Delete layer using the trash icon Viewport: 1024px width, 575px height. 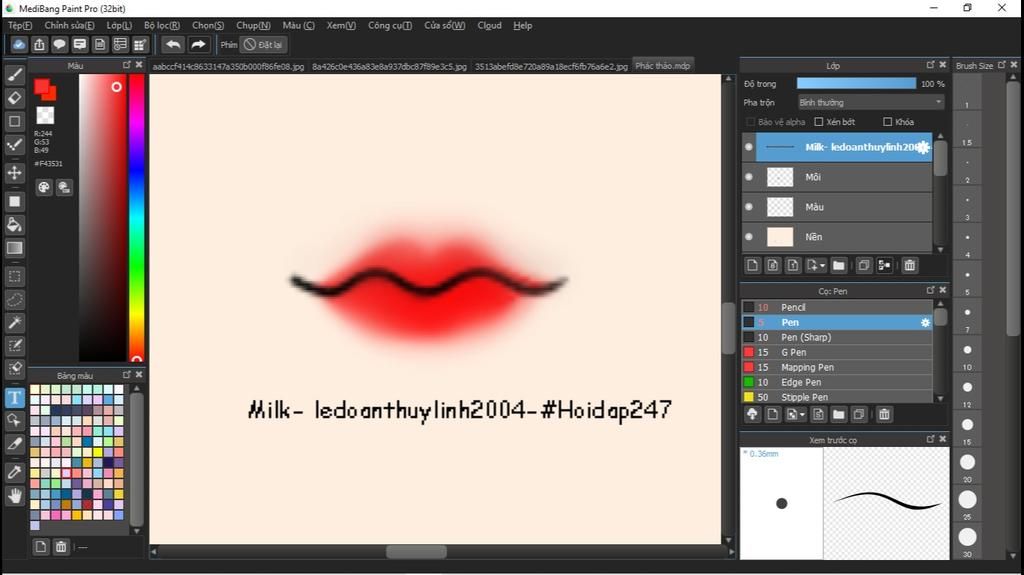tap(909, 265)
